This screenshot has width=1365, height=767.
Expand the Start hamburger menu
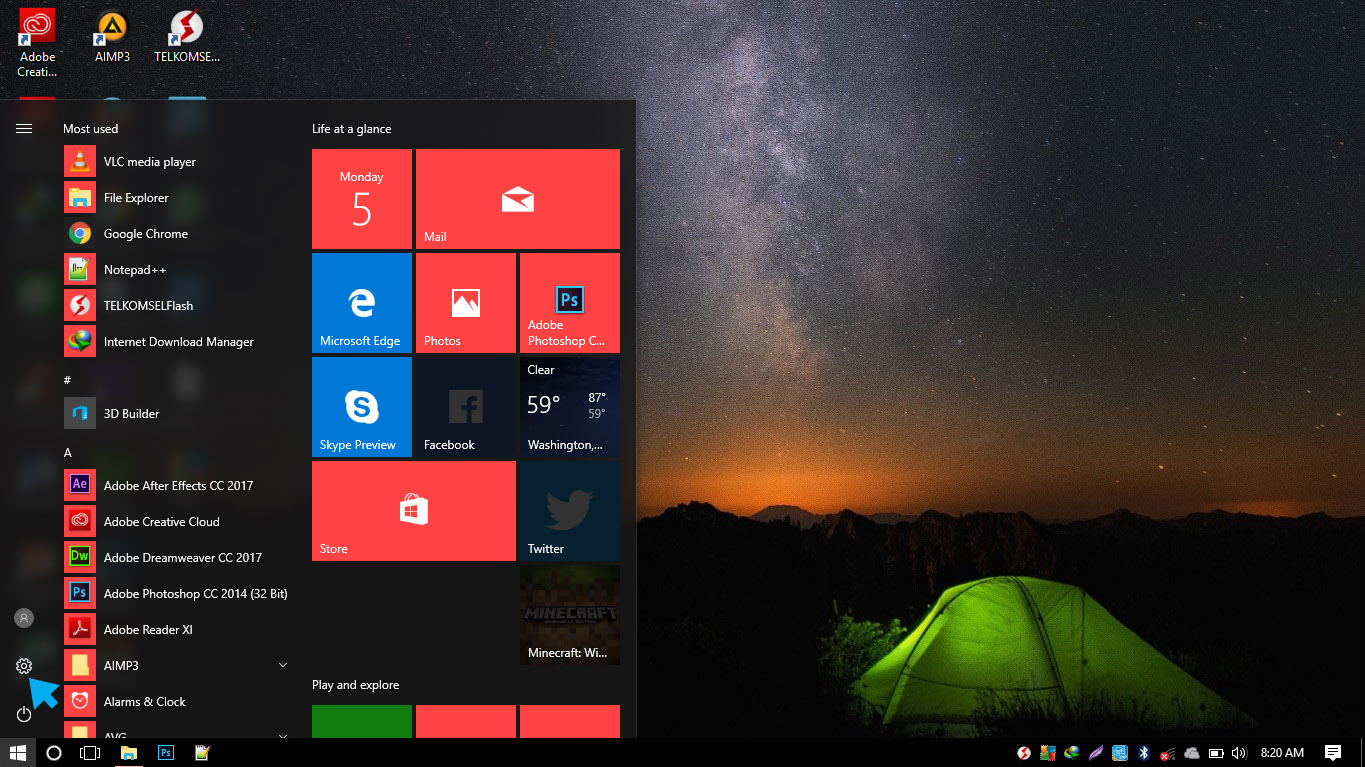click(x=24, y=129)
